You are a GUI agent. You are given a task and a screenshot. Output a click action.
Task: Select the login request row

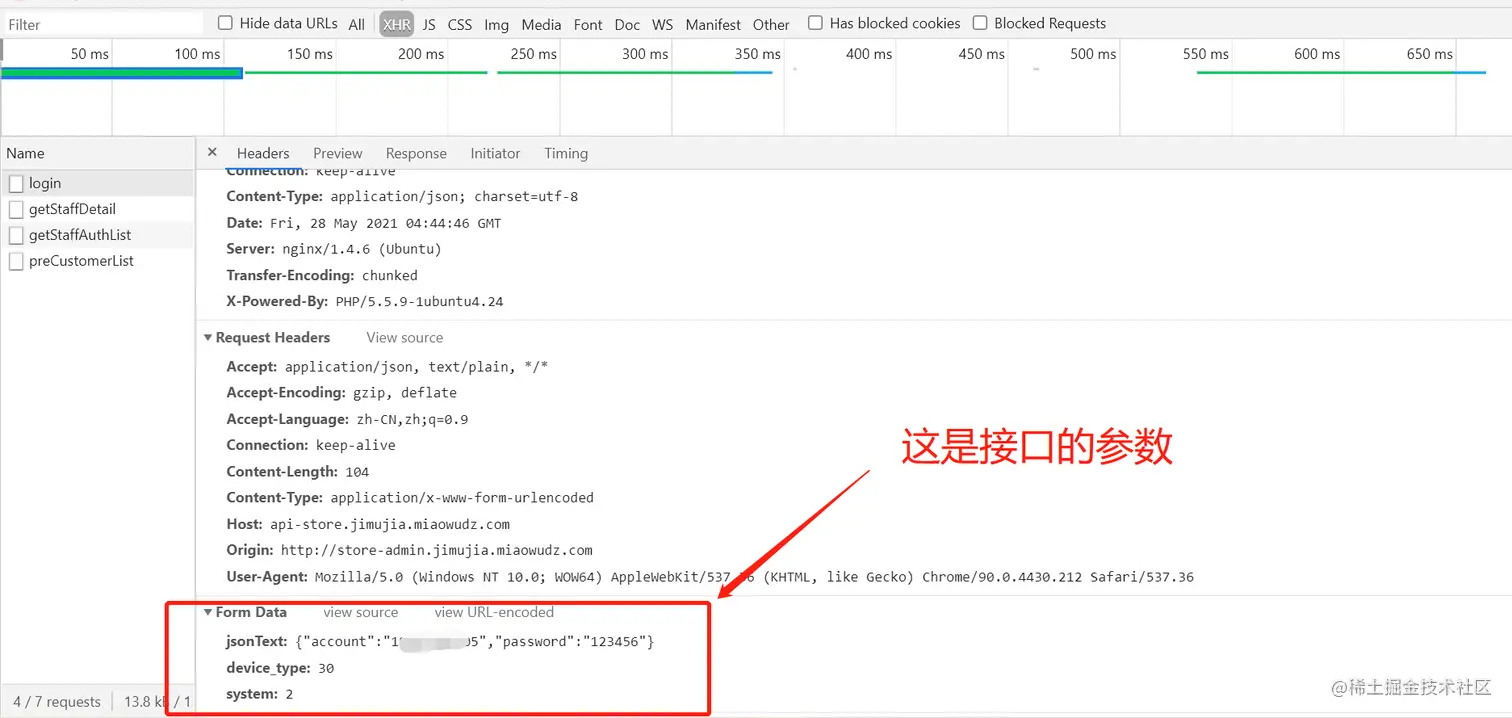(97, 183)
